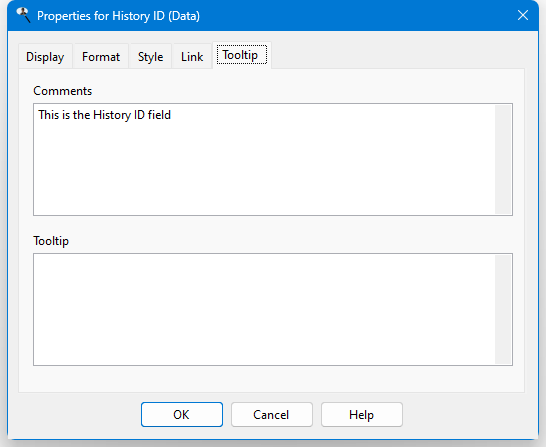Viewport: 546px width, 447px height.
Task: Switch to the Display tab
Action: 45,56
